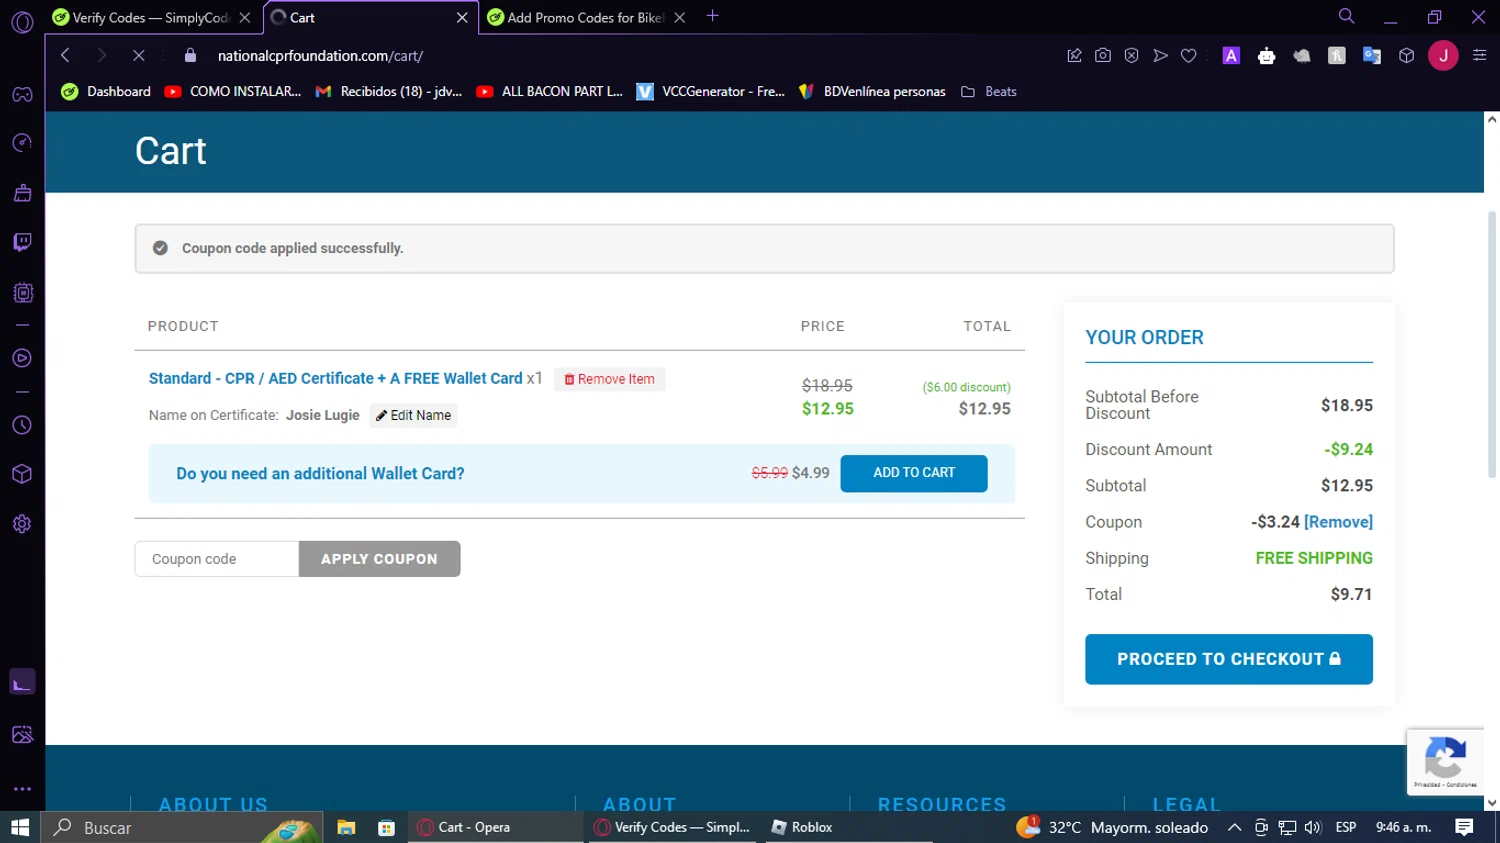Viewport: 1500px width, 843px height.
Task: Open the Windows Start menu
Action: tap(20, 827)
